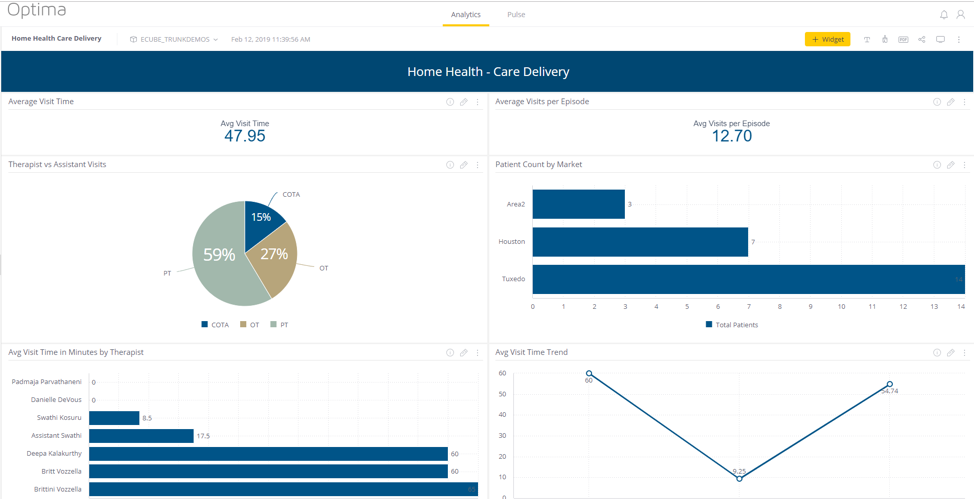Screen dimensions: 974x499
Task: Open the dashboard color theme icon
Action: coord(884,39)
